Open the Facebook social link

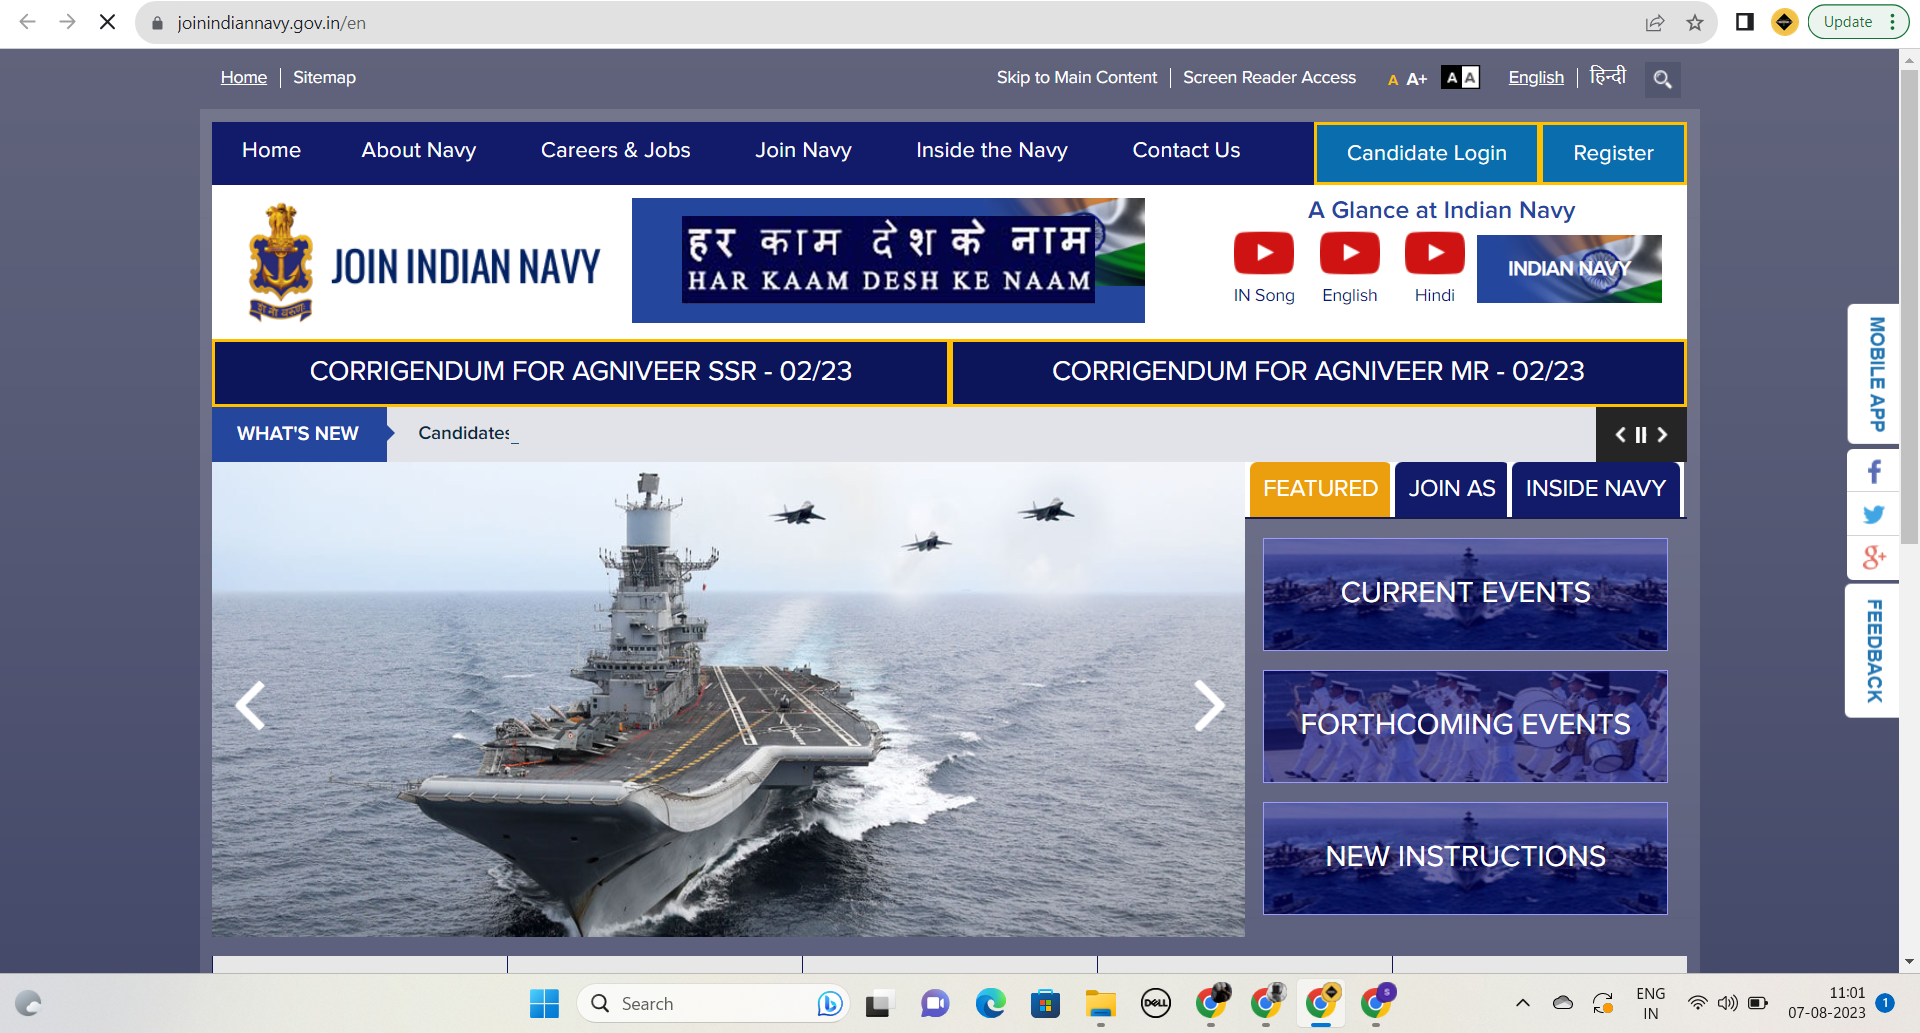click(x=1874, y=471)
